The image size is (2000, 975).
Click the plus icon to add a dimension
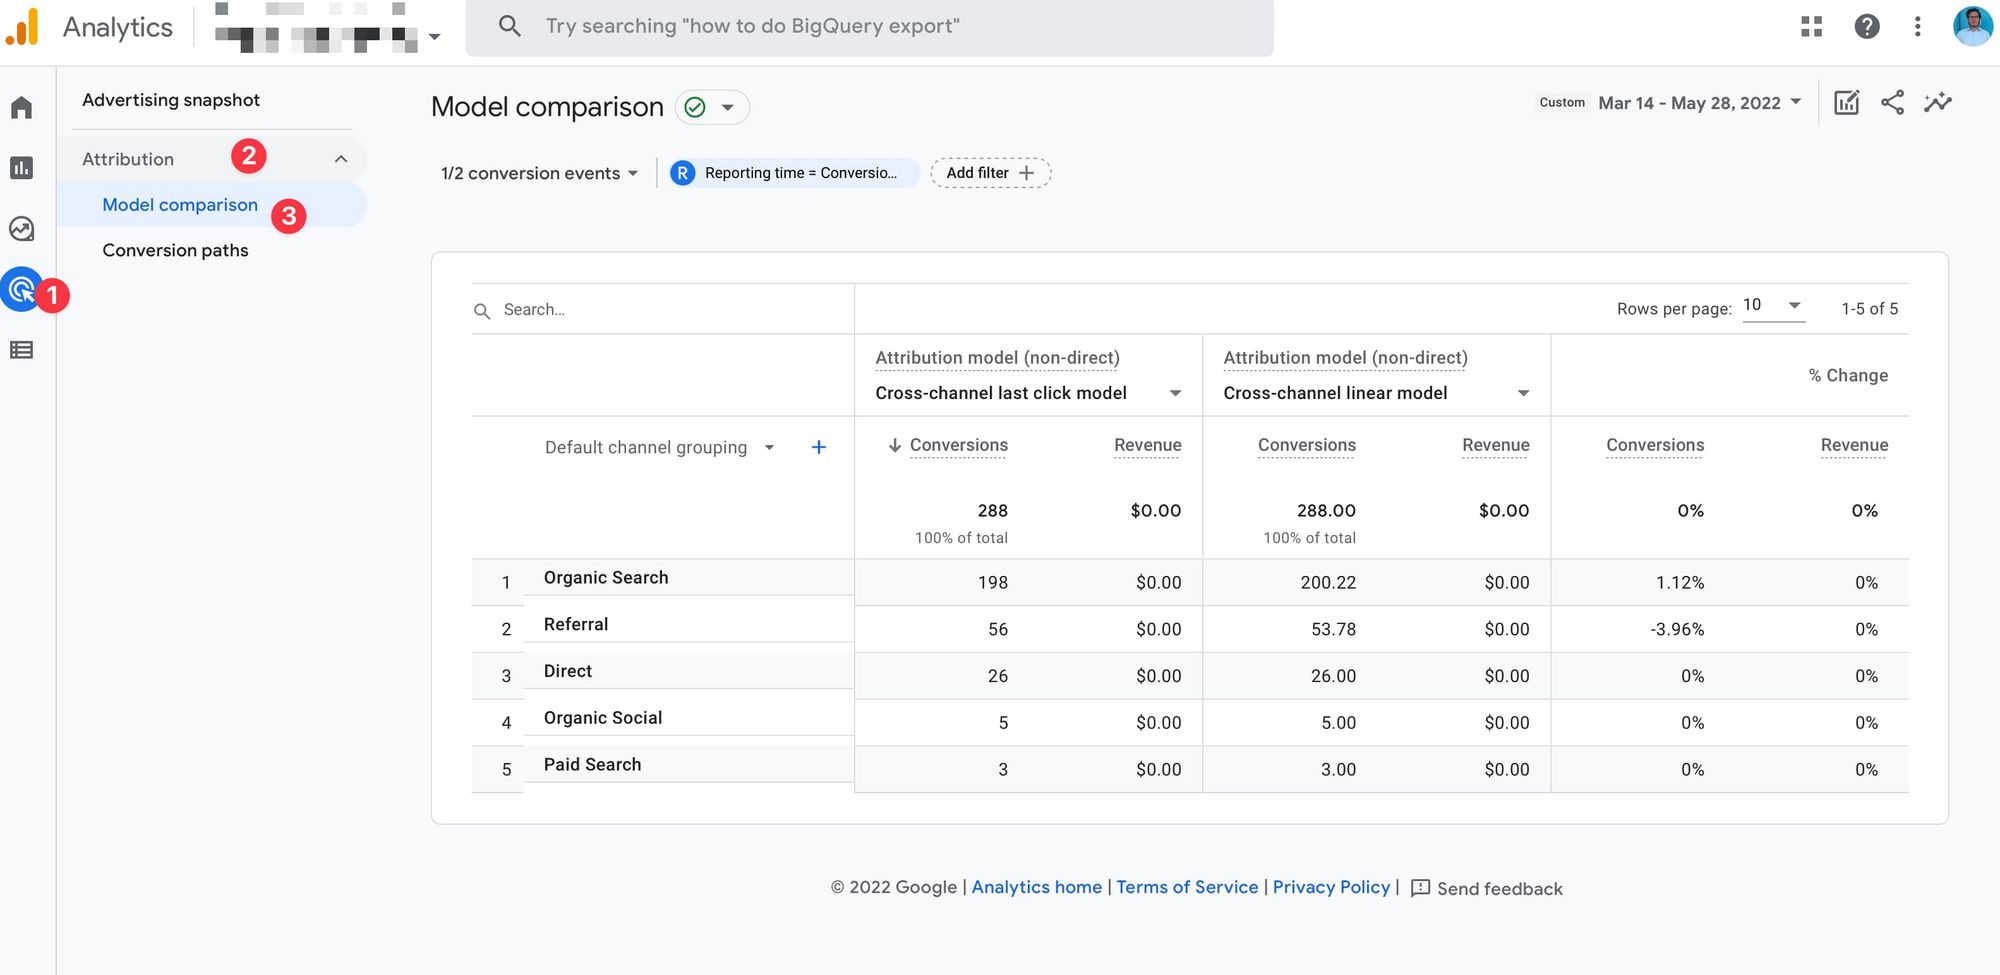coord(818,447)
